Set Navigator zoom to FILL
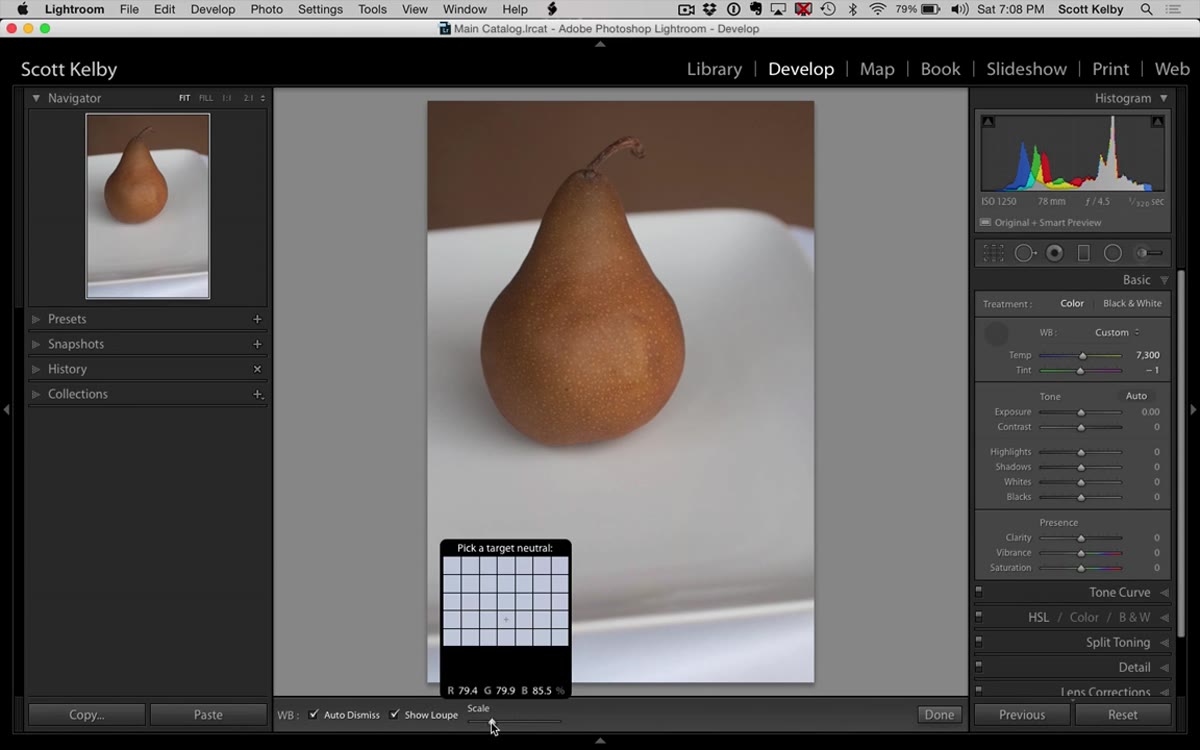1200x750 pixels. coord(205,98)
